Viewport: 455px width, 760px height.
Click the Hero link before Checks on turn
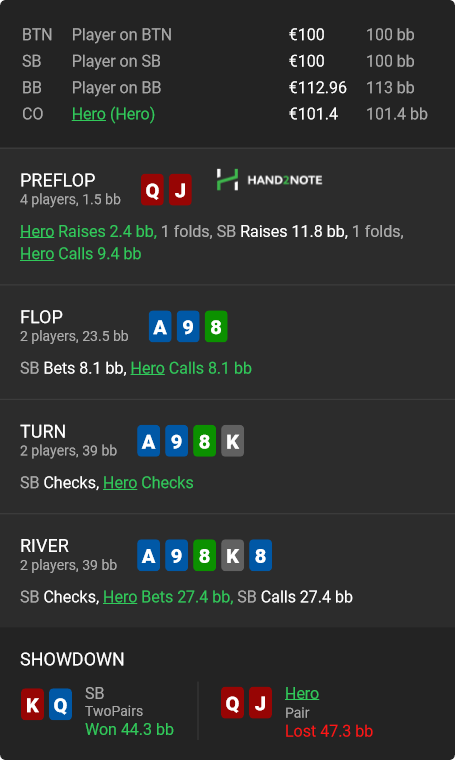point(120,483)
